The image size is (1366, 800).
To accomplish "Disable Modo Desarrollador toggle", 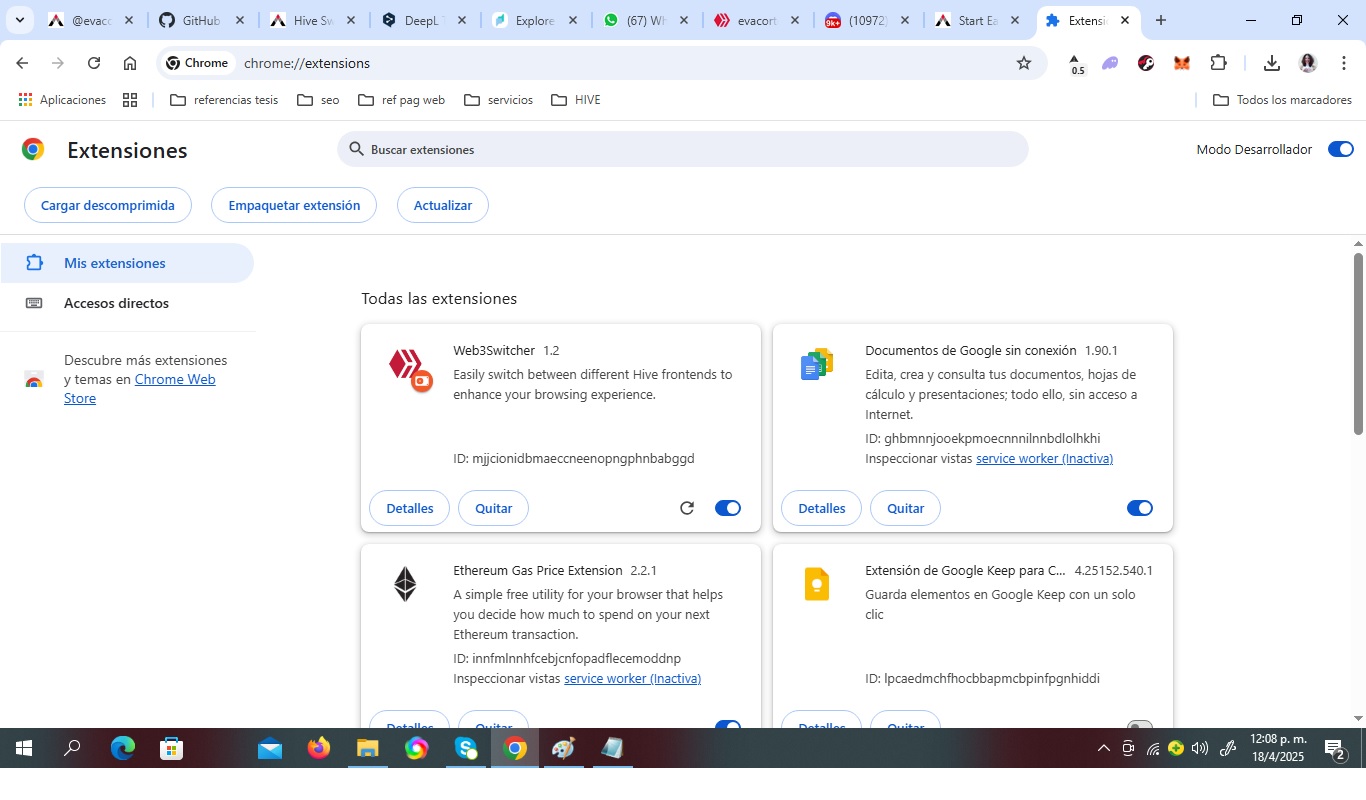I will [x=1340, y=149].
